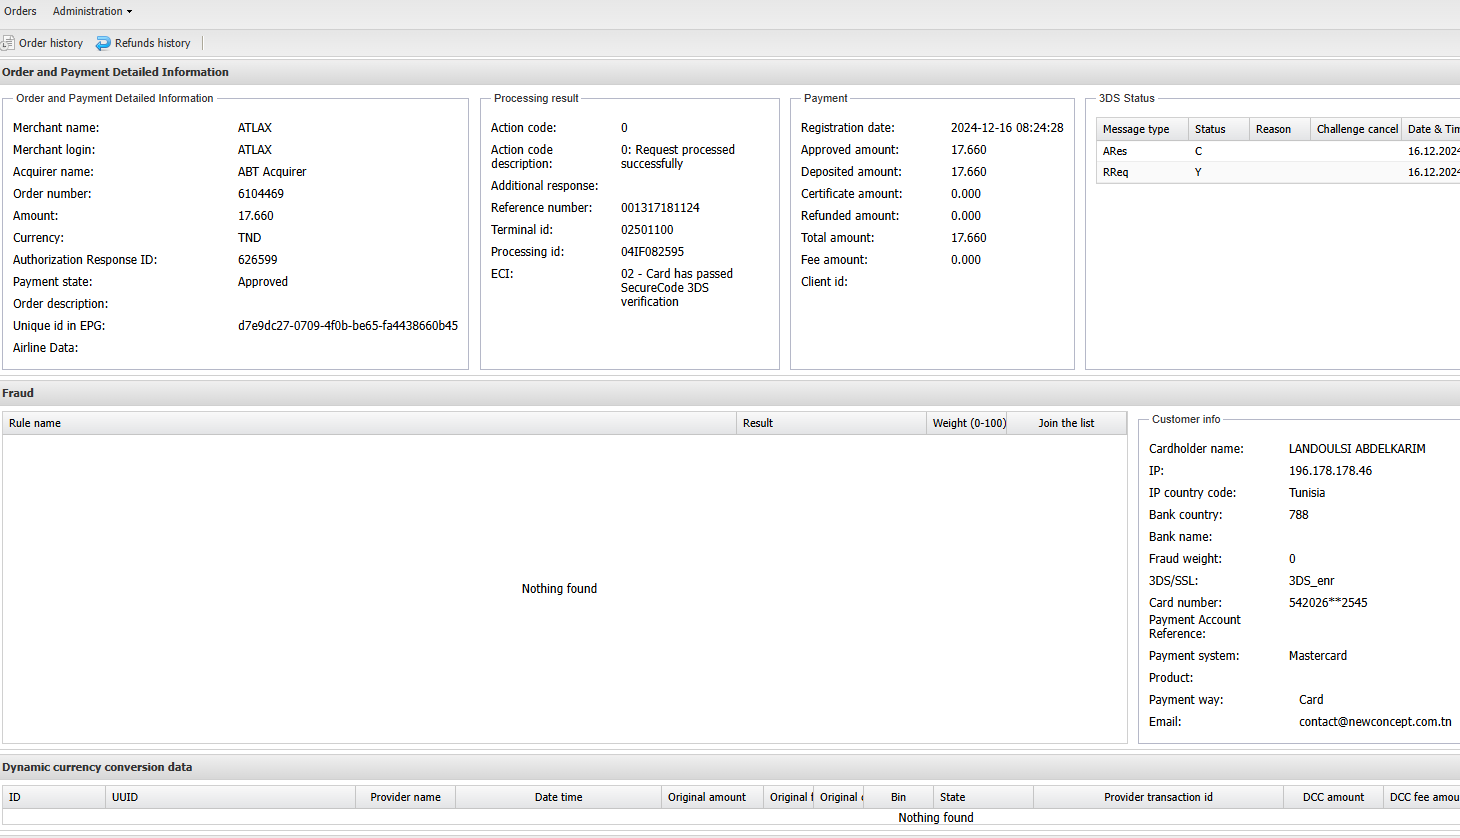Expand the Administration dropdown menu
This screenshot has width=1460, height=838.
92,11
